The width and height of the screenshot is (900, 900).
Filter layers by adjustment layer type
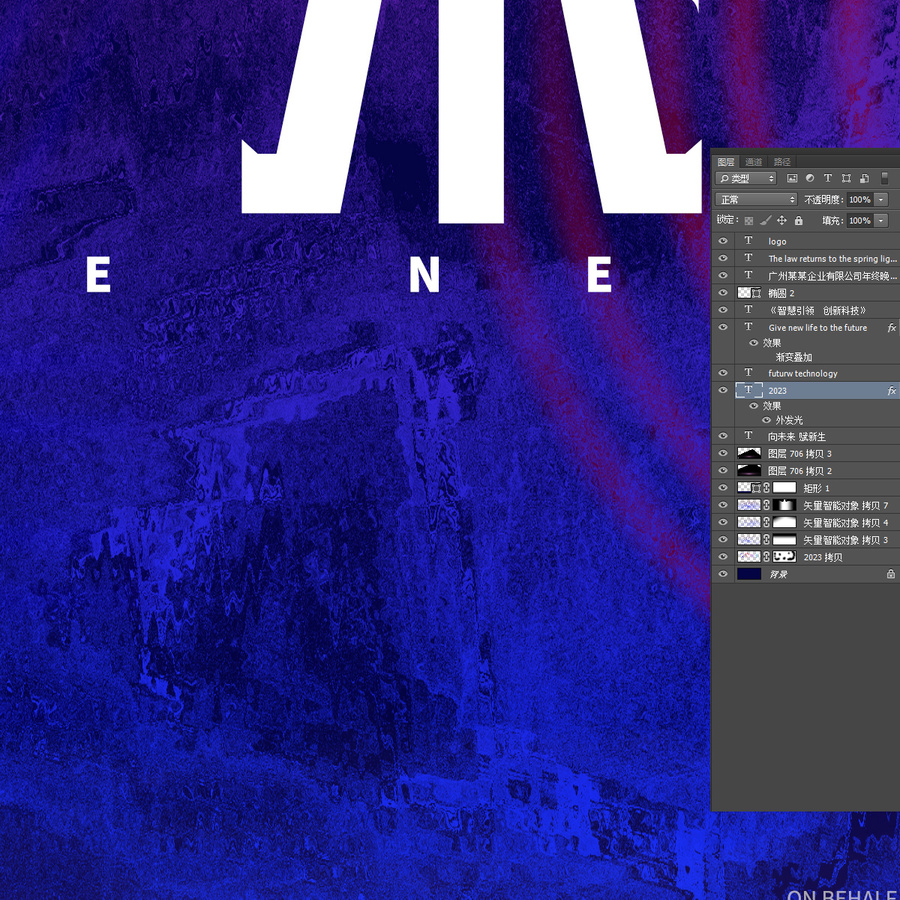[810, 179]
